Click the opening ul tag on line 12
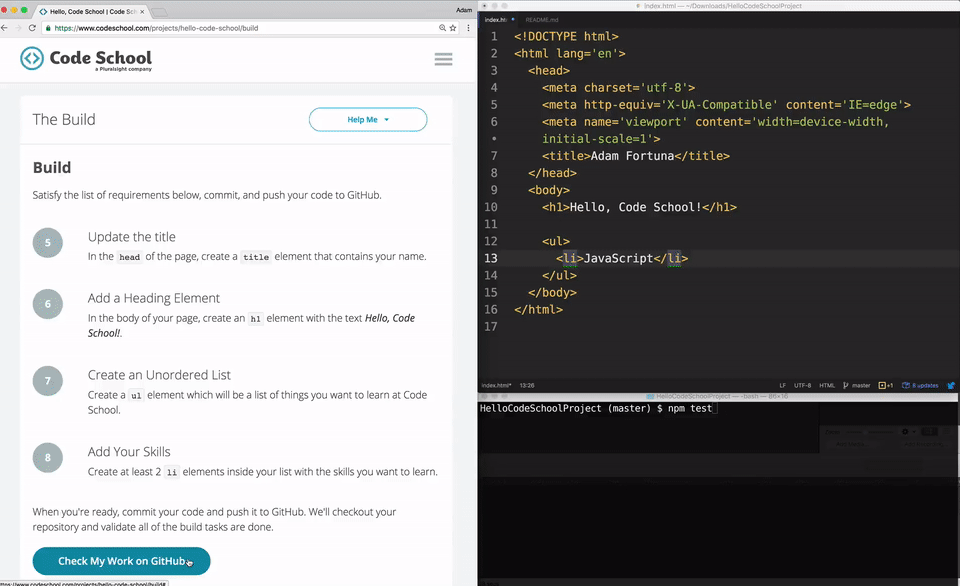960x586 pixels. 556,241
